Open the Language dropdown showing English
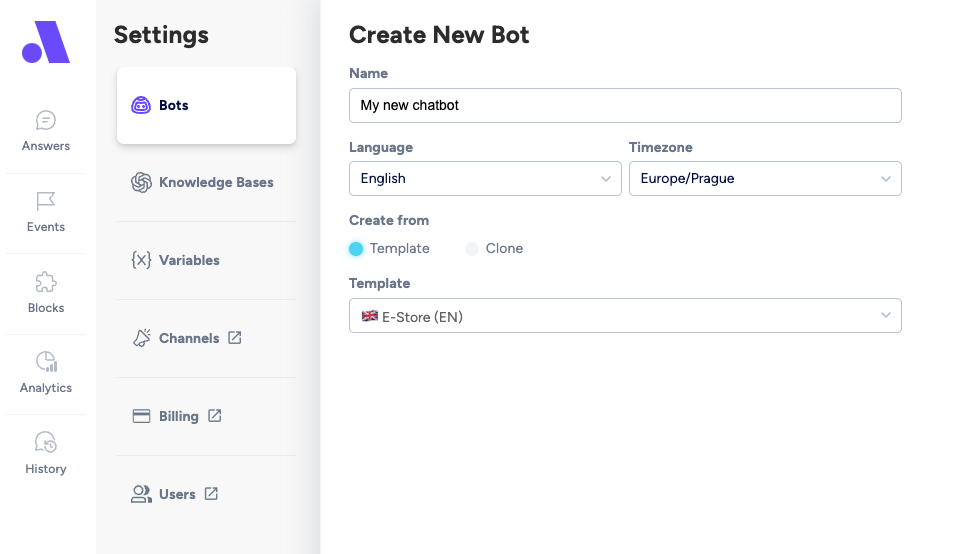The image size is (967, 554). click(485, 179)
